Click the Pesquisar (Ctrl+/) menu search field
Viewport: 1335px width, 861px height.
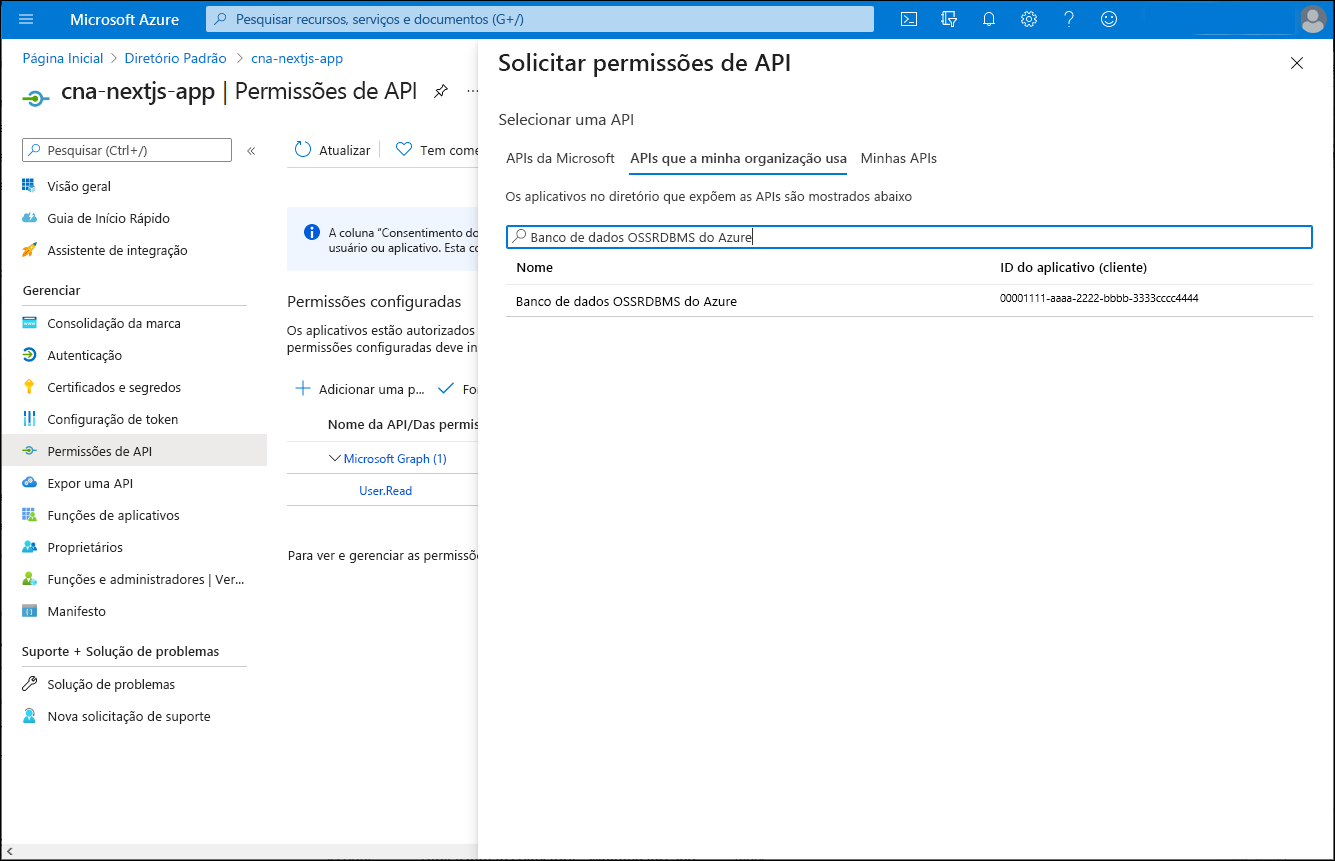pos(127,150)
